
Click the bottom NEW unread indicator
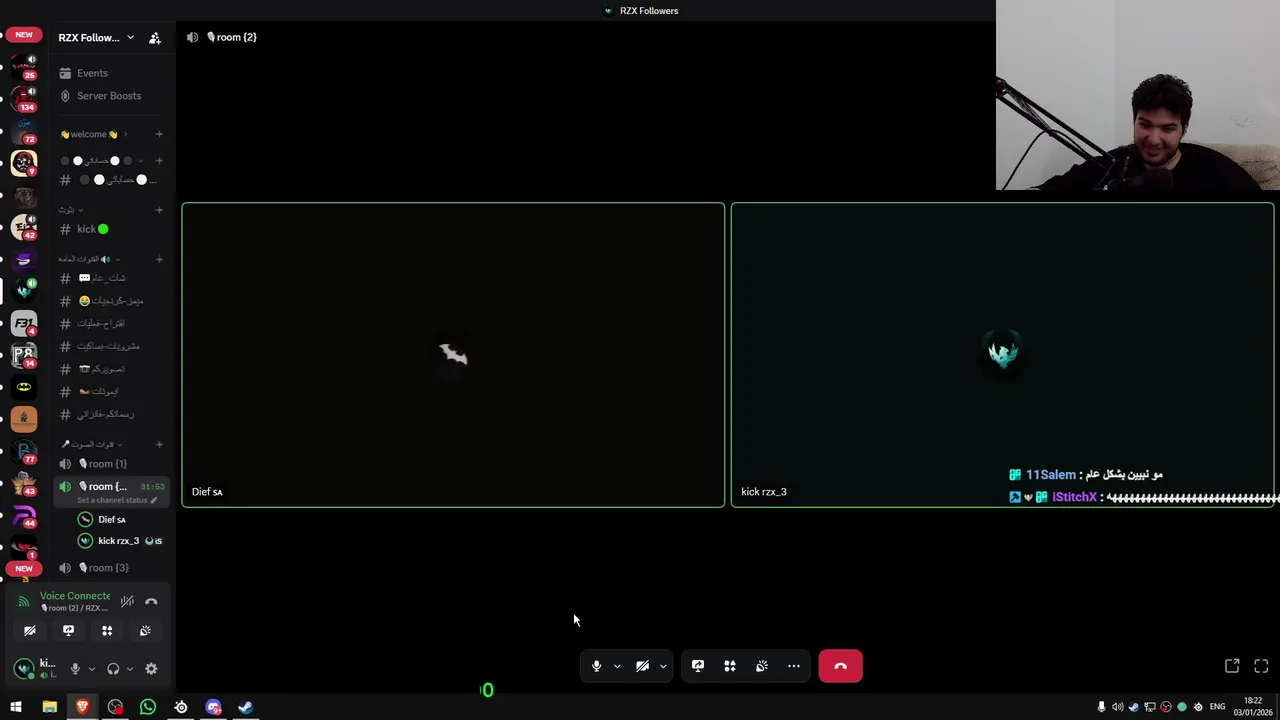pos(24,568)
